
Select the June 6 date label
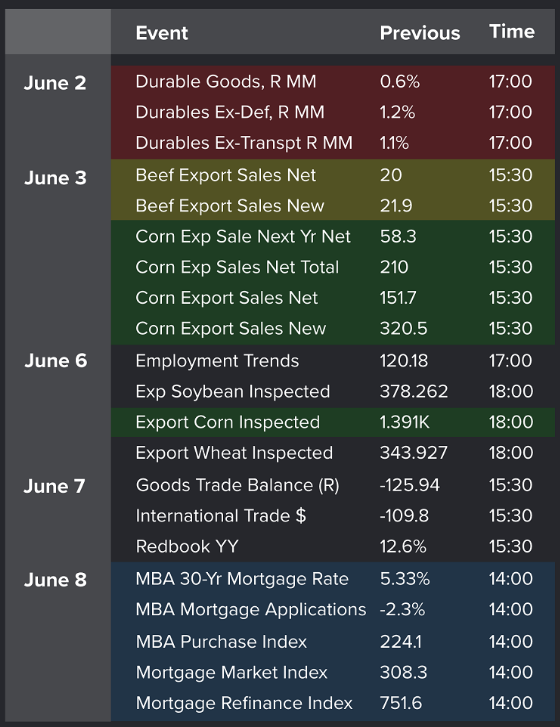pyautogui.click(x=56, y=361)
